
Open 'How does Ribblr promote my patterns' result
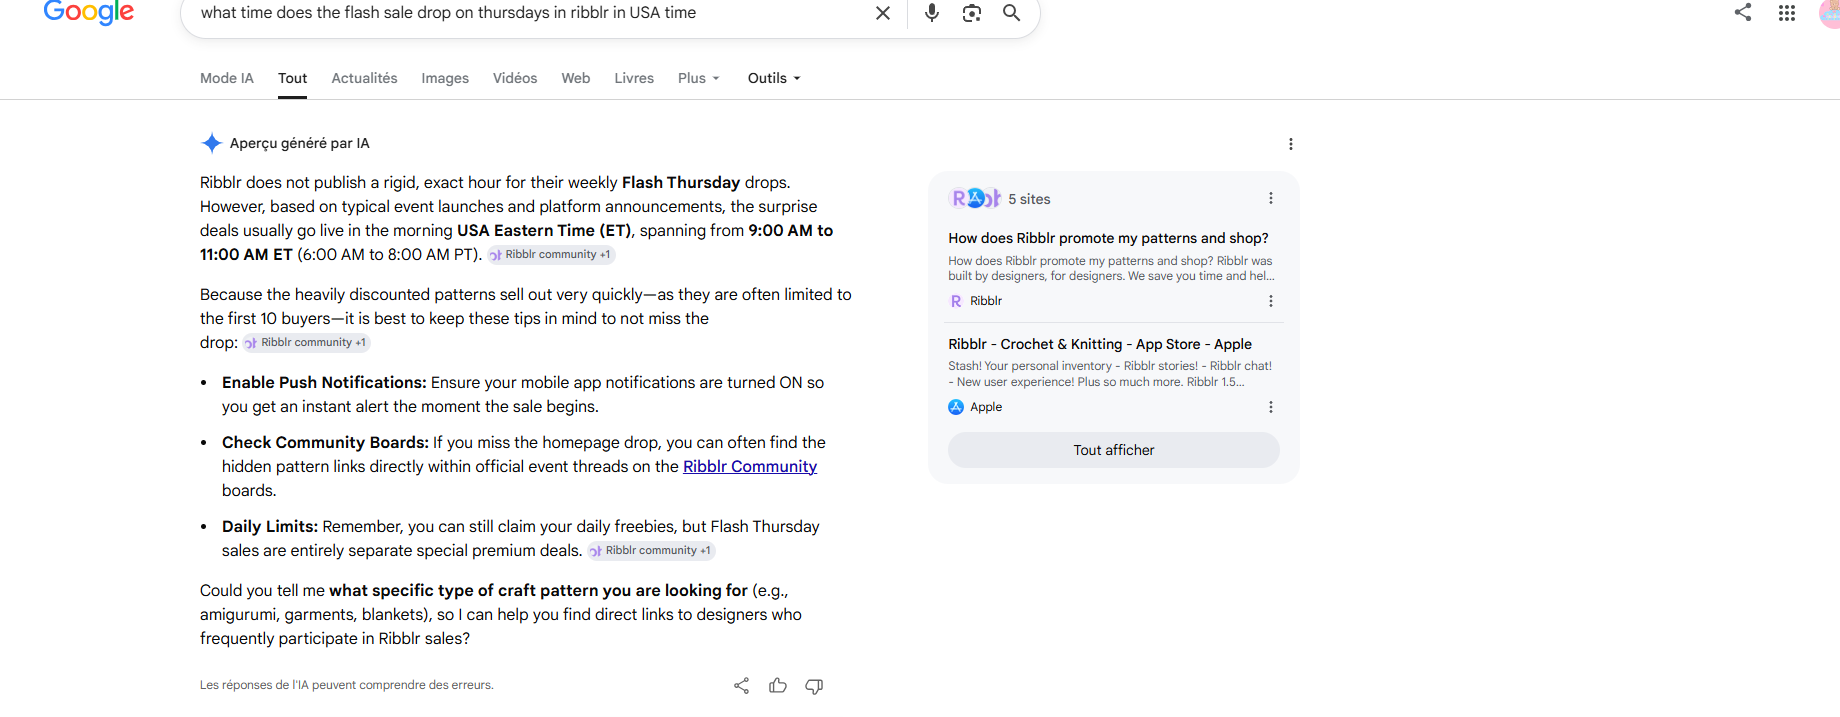point(1108,238)
